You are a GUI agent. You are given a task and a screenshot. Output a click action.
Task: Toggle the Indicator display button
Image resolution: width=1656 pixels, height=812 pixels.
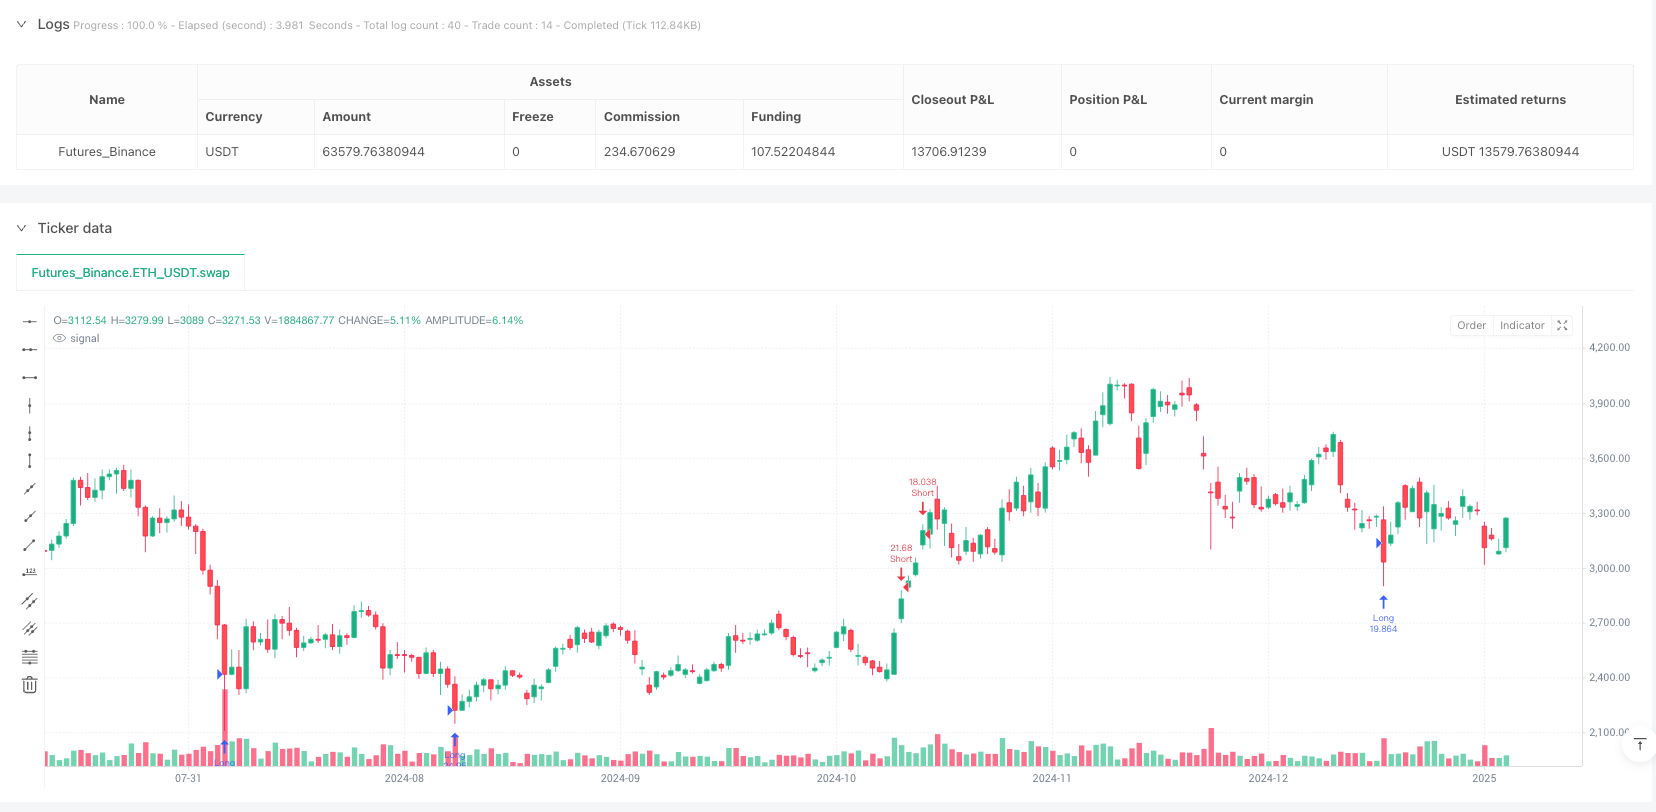click(x=1522, y=325)
